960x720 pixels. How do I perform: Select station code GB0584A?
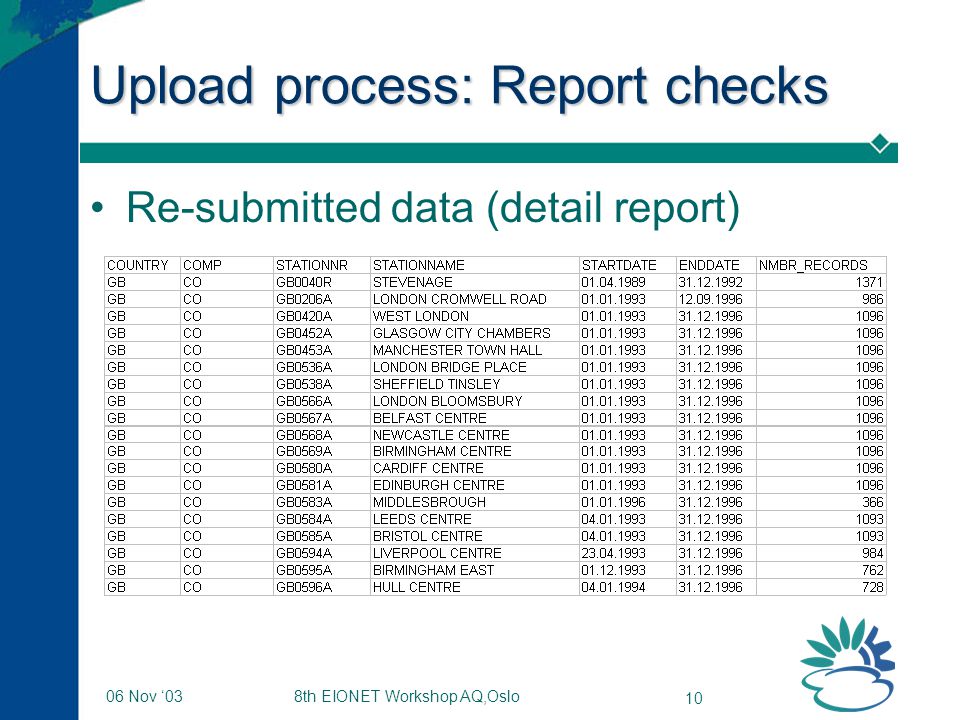tap(304, 519)
